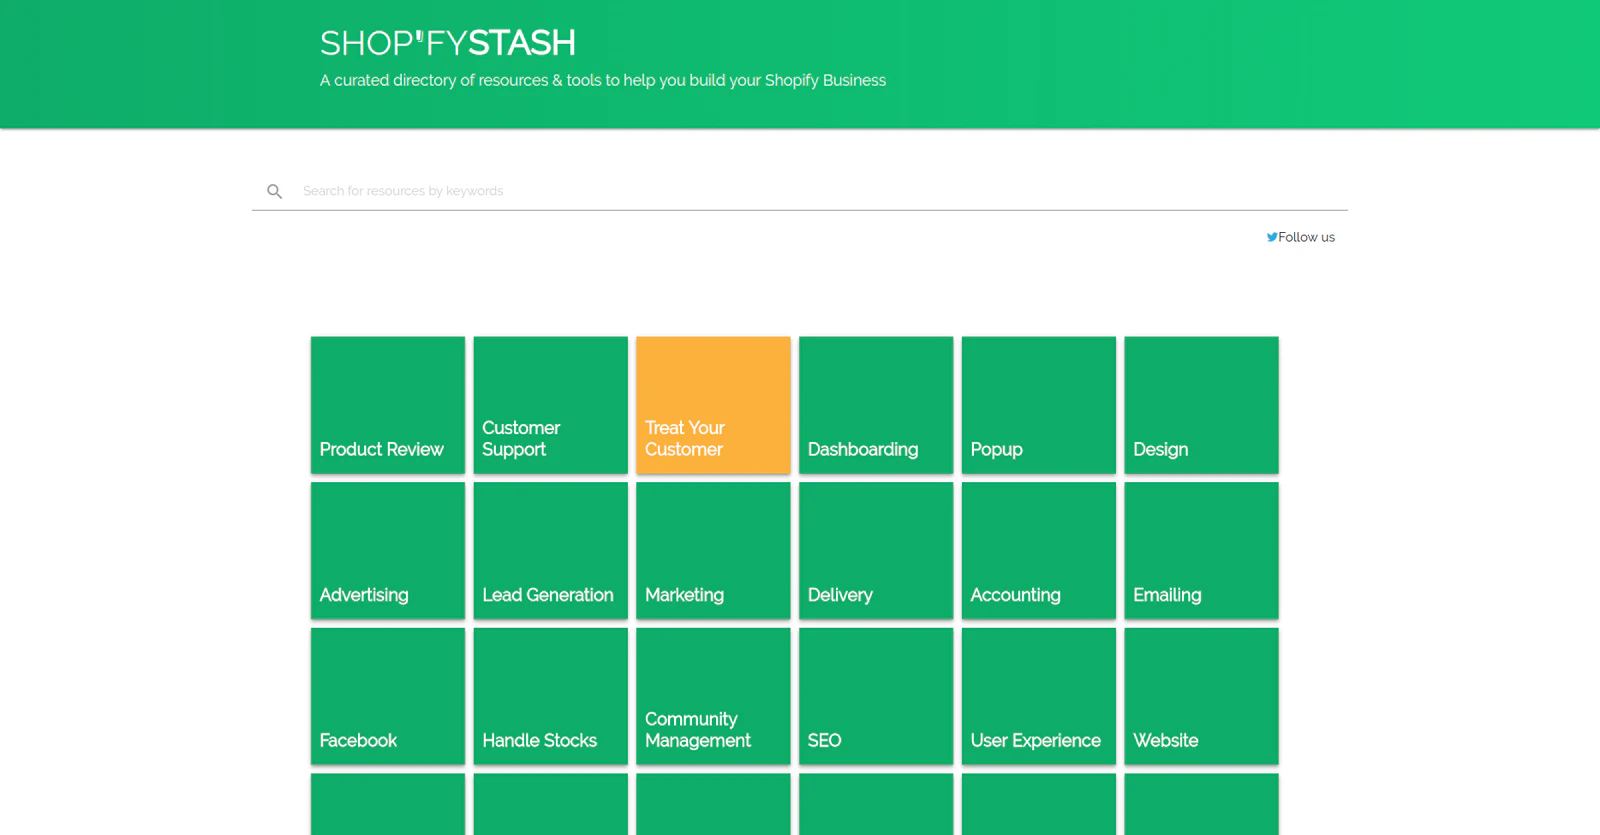Screen dimensions: 1600x835
Task: Open the Customer Support category tile
Action: click(551, 405)
